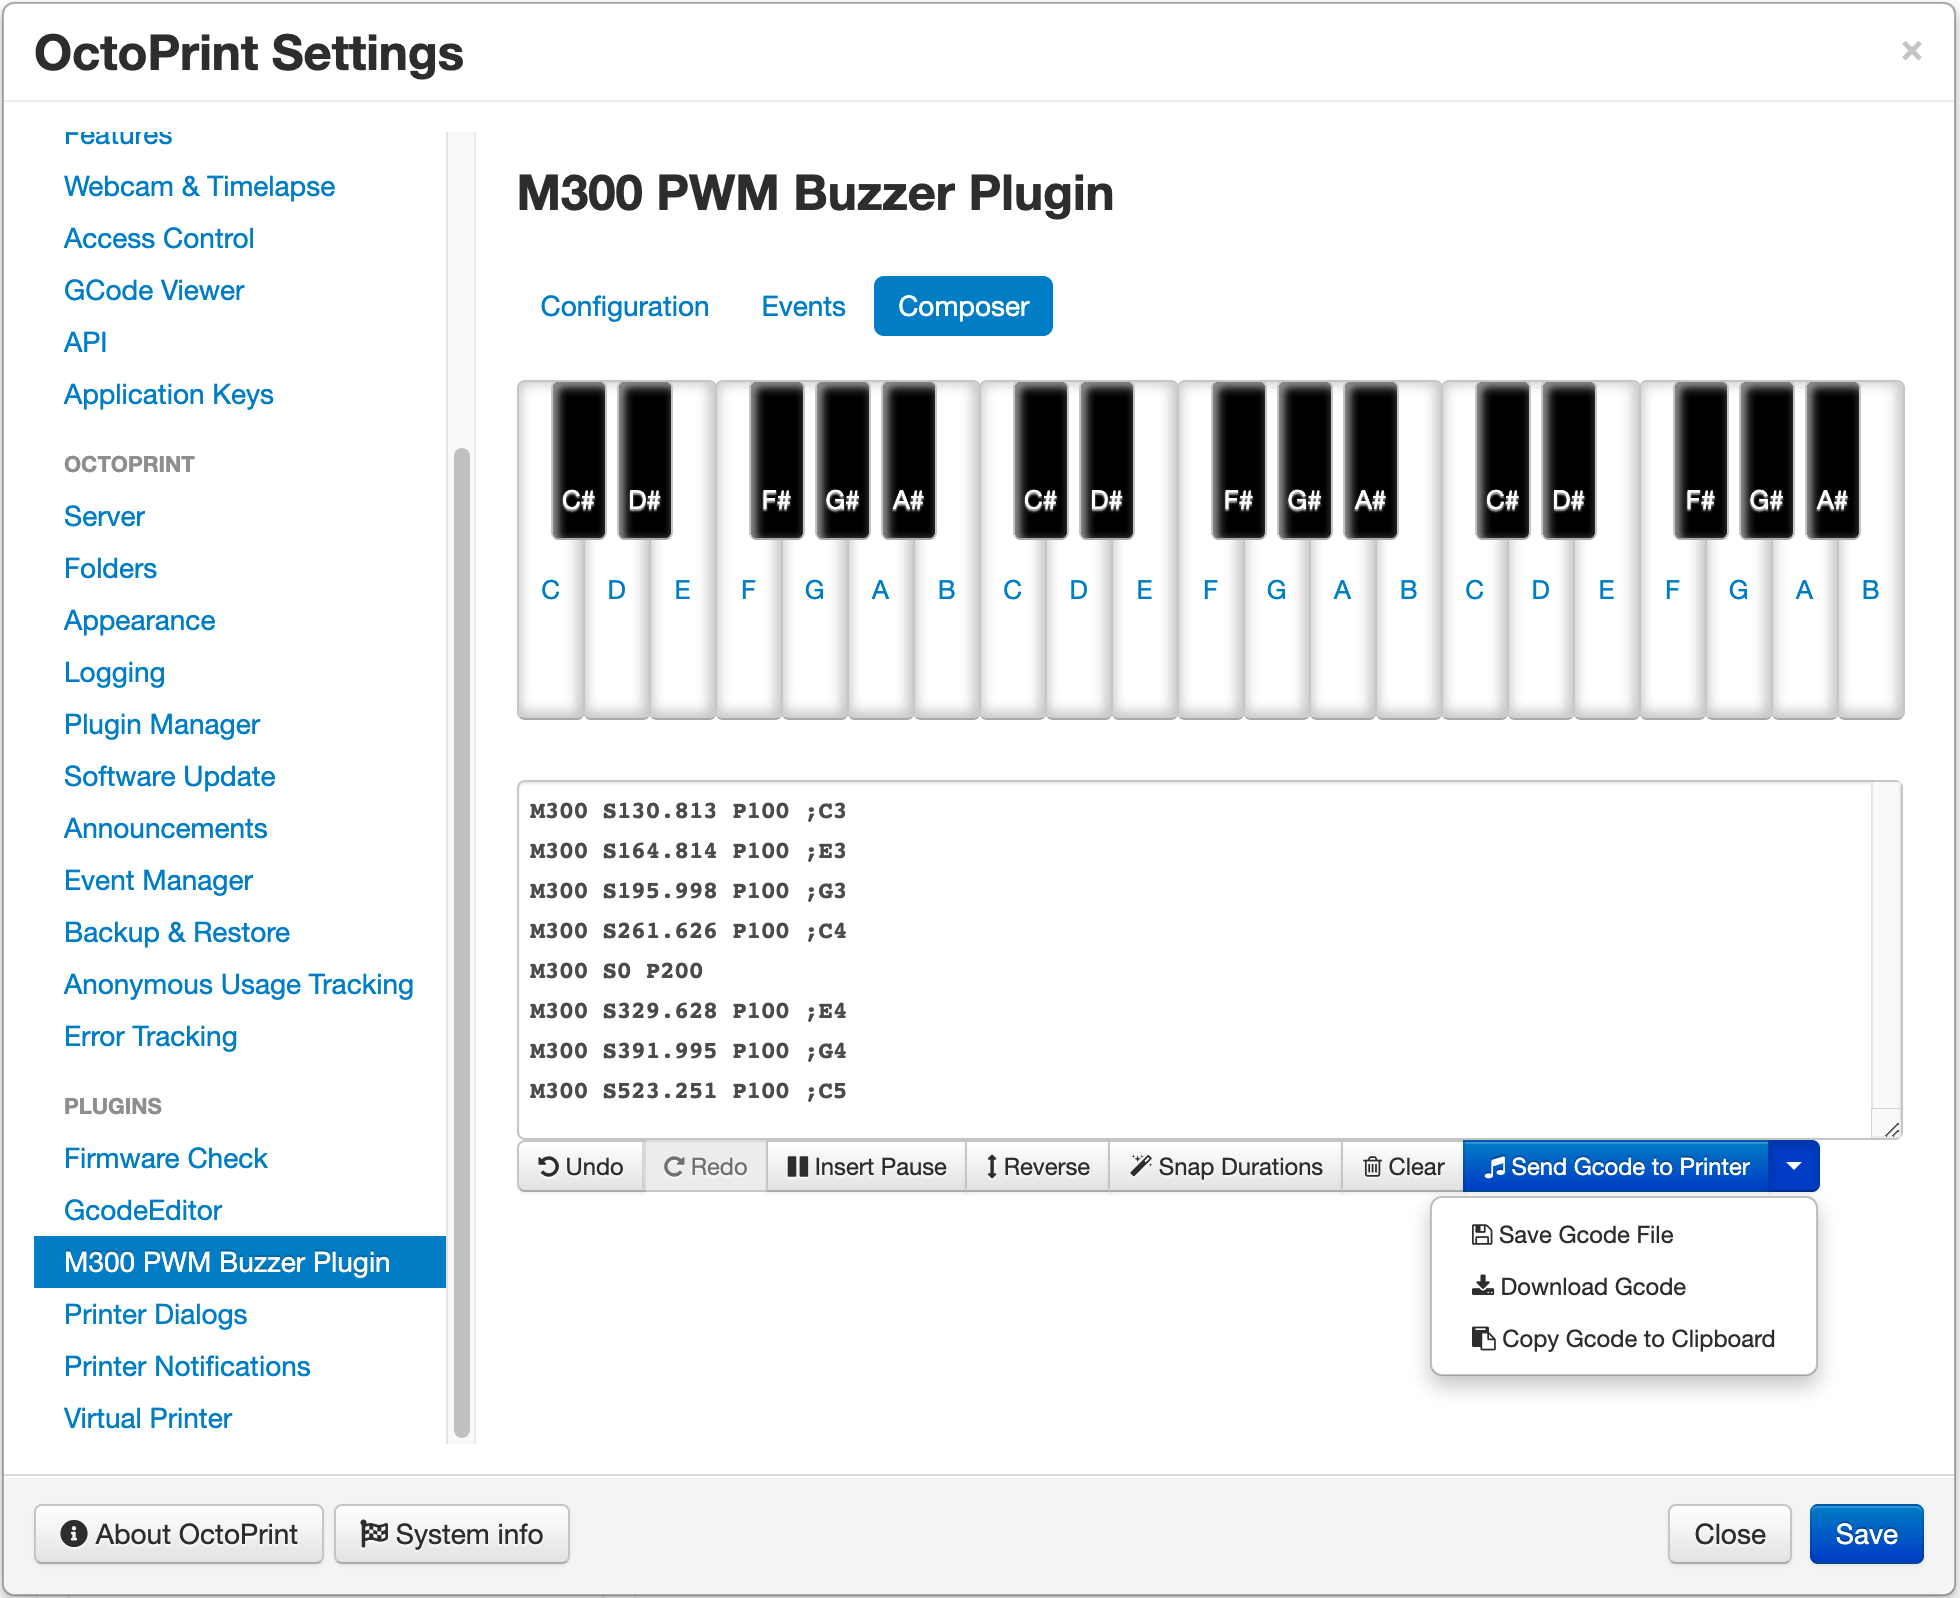Viewport: 1960px width, 1598px height.
Task: Open Firmware Check plugin settings
Action: point(165,1159)
